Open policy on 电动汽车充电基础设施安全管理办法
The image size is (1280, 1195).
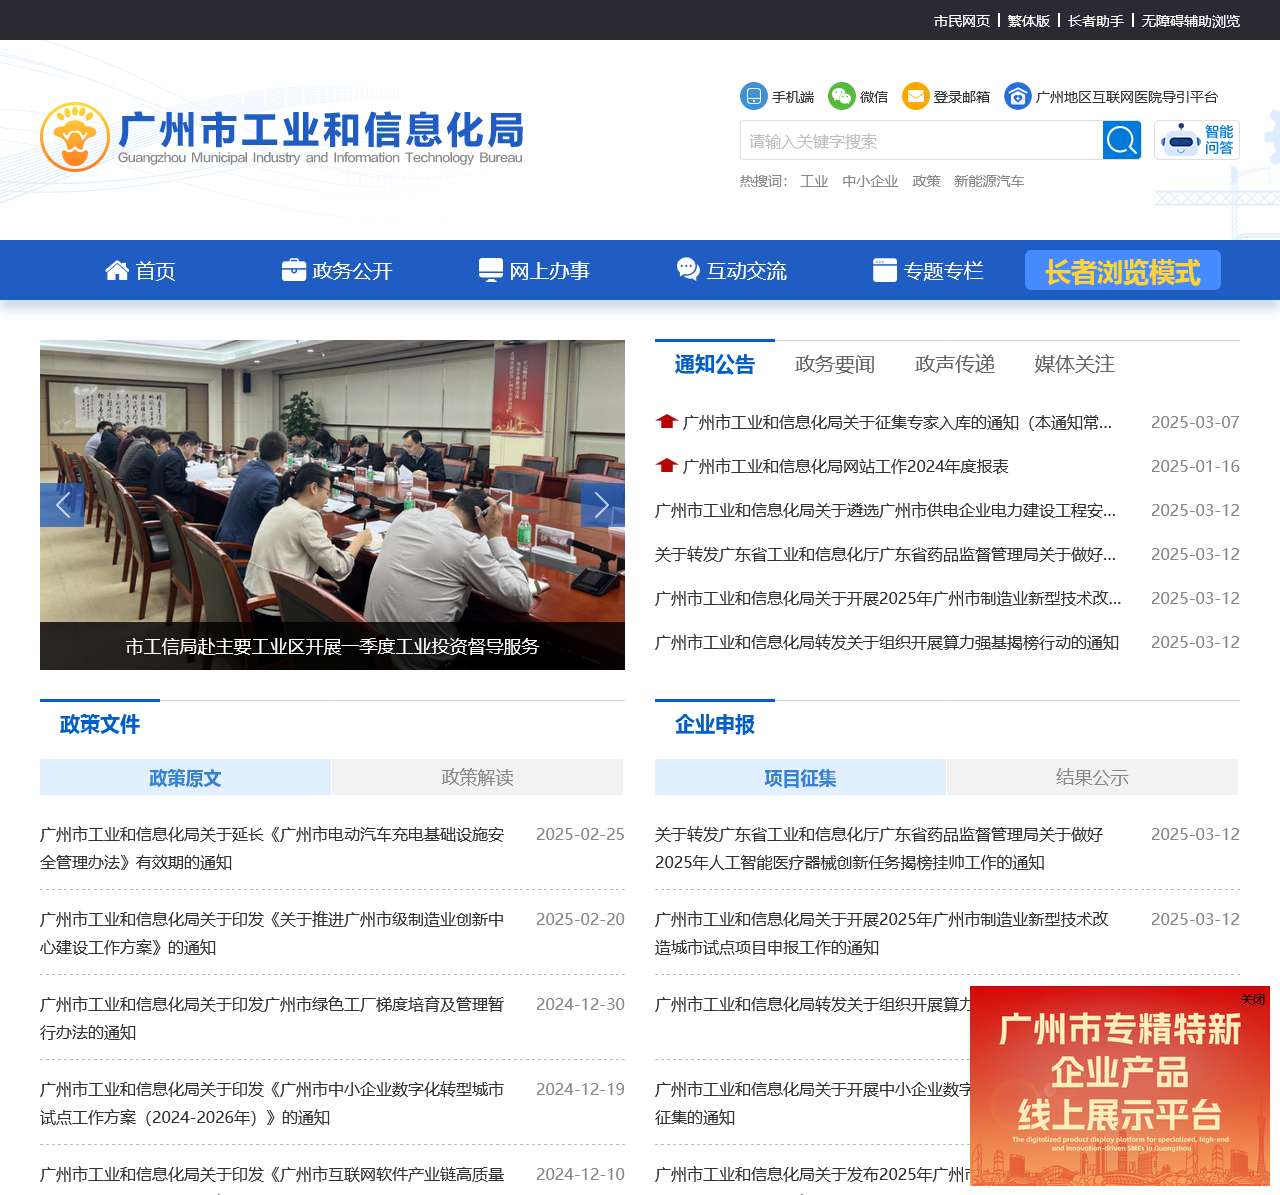pos(272,848)
